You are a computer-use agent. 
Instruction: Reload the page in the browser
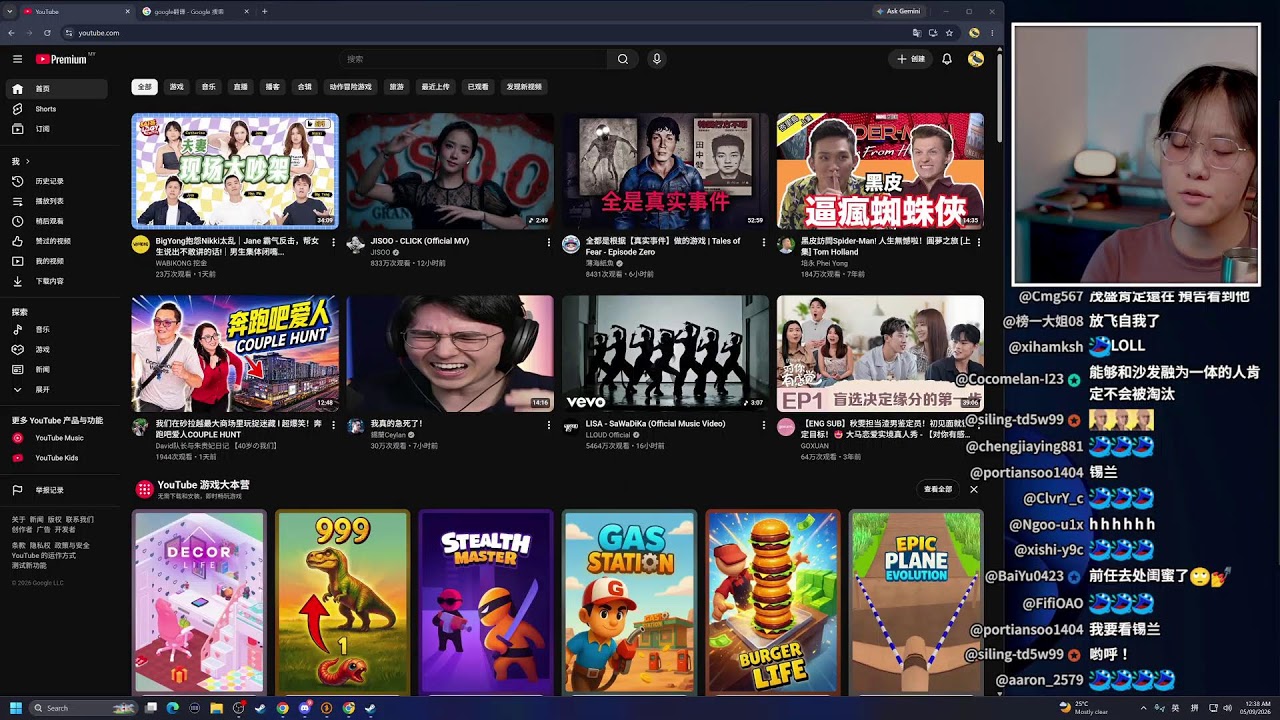46,33
